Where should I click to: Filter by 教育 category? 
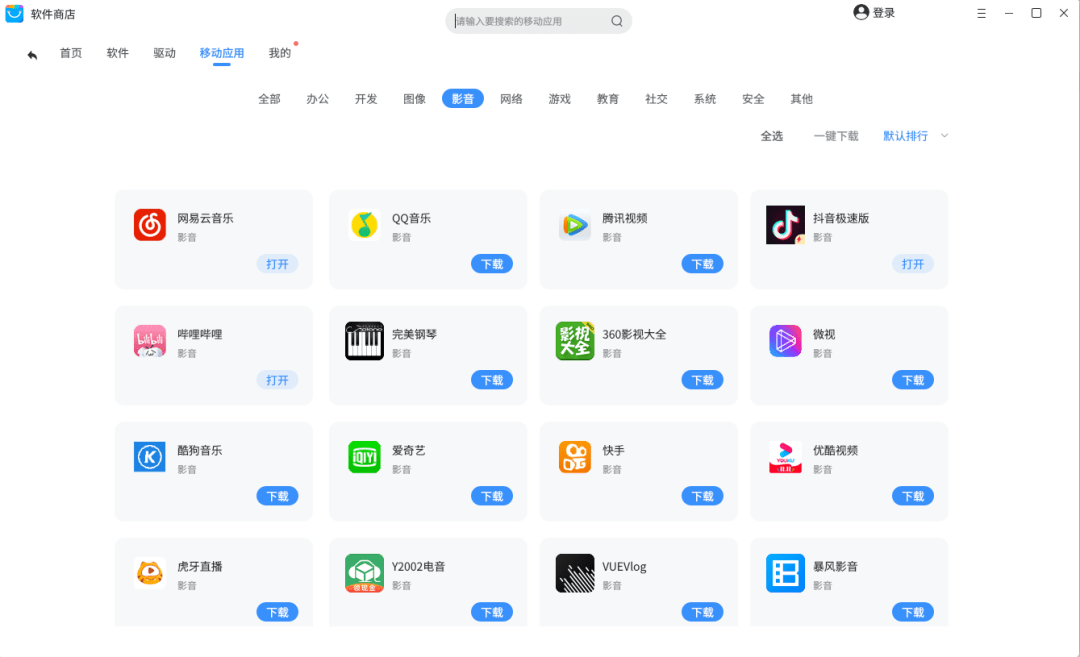click(608, 99)
